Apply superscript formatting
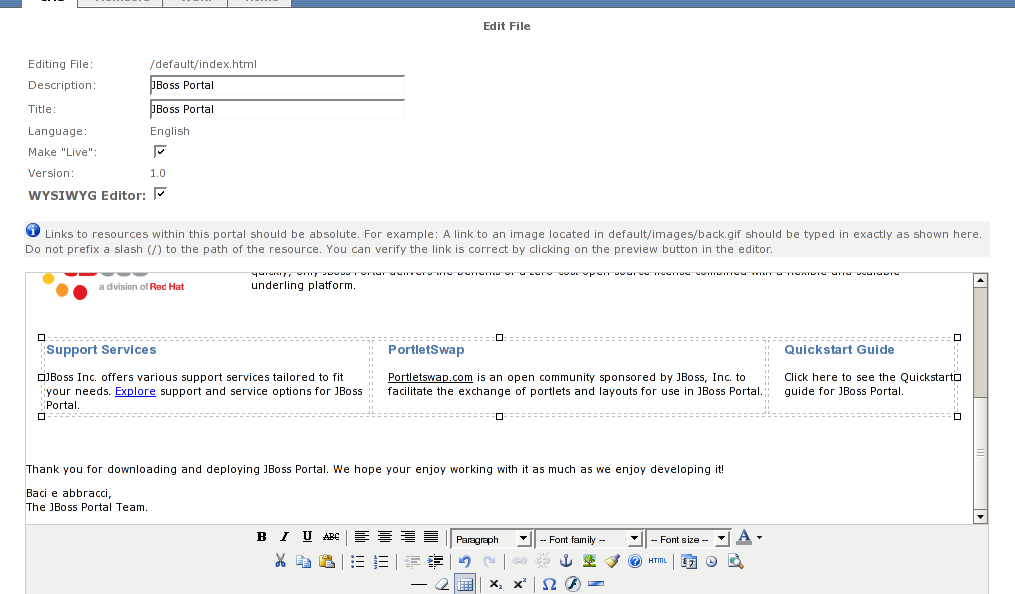 pos(519,585)
